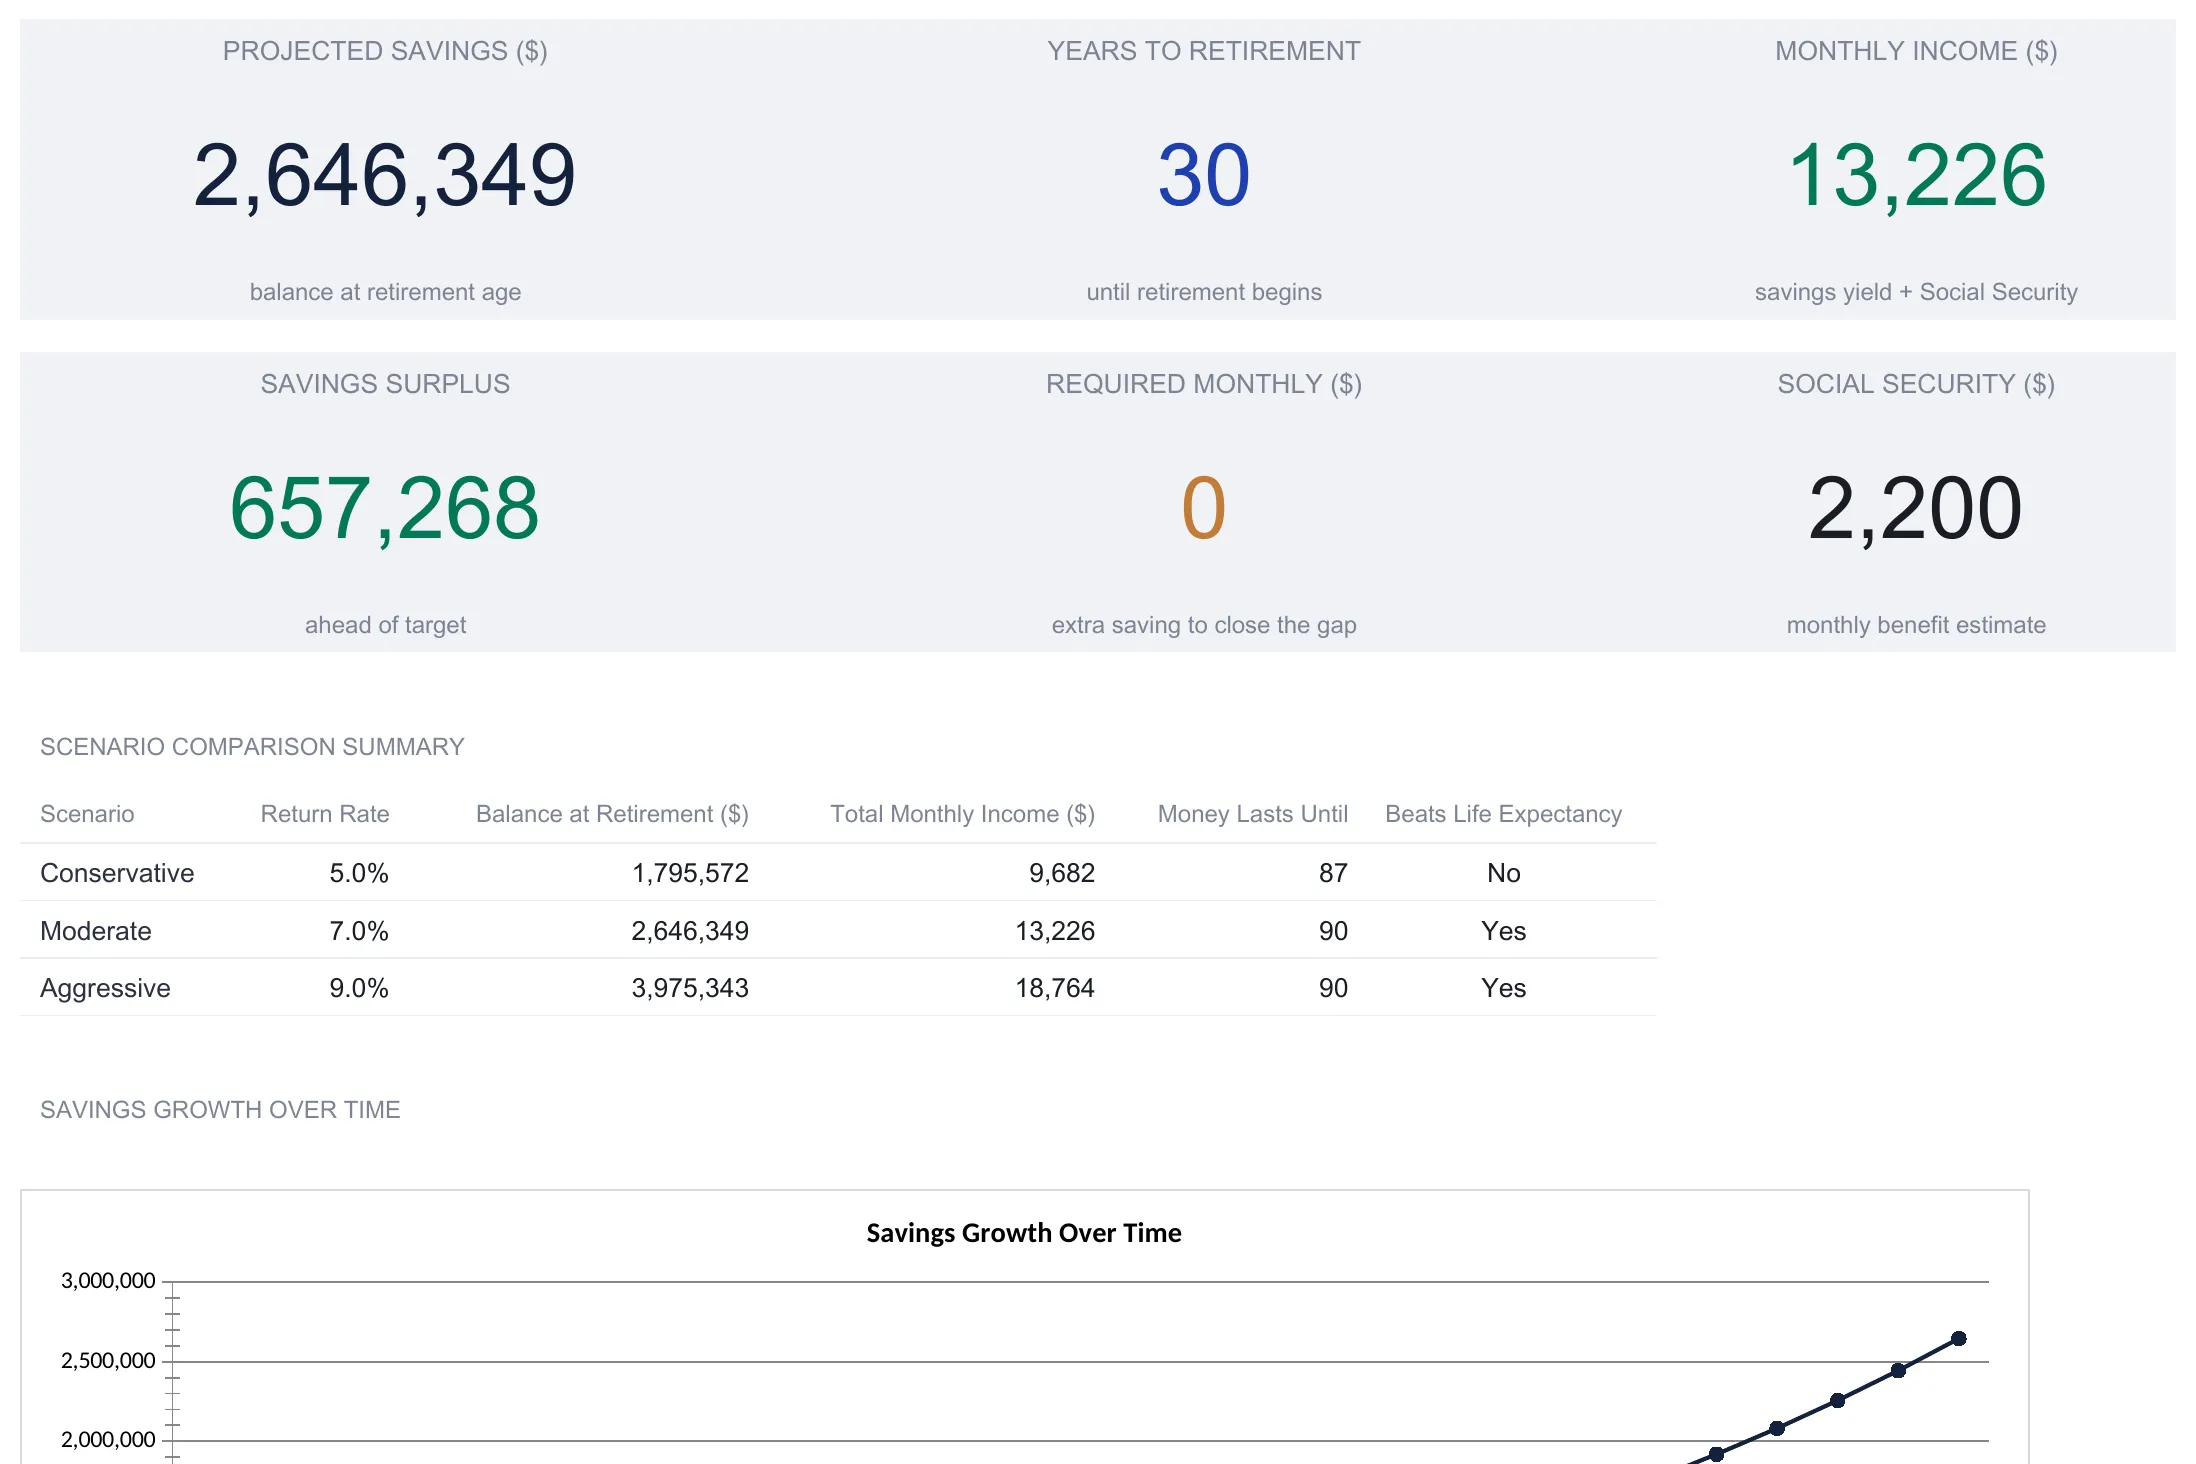
Task: Click the 3,975,343 balance cell
Action: (690, 988)
